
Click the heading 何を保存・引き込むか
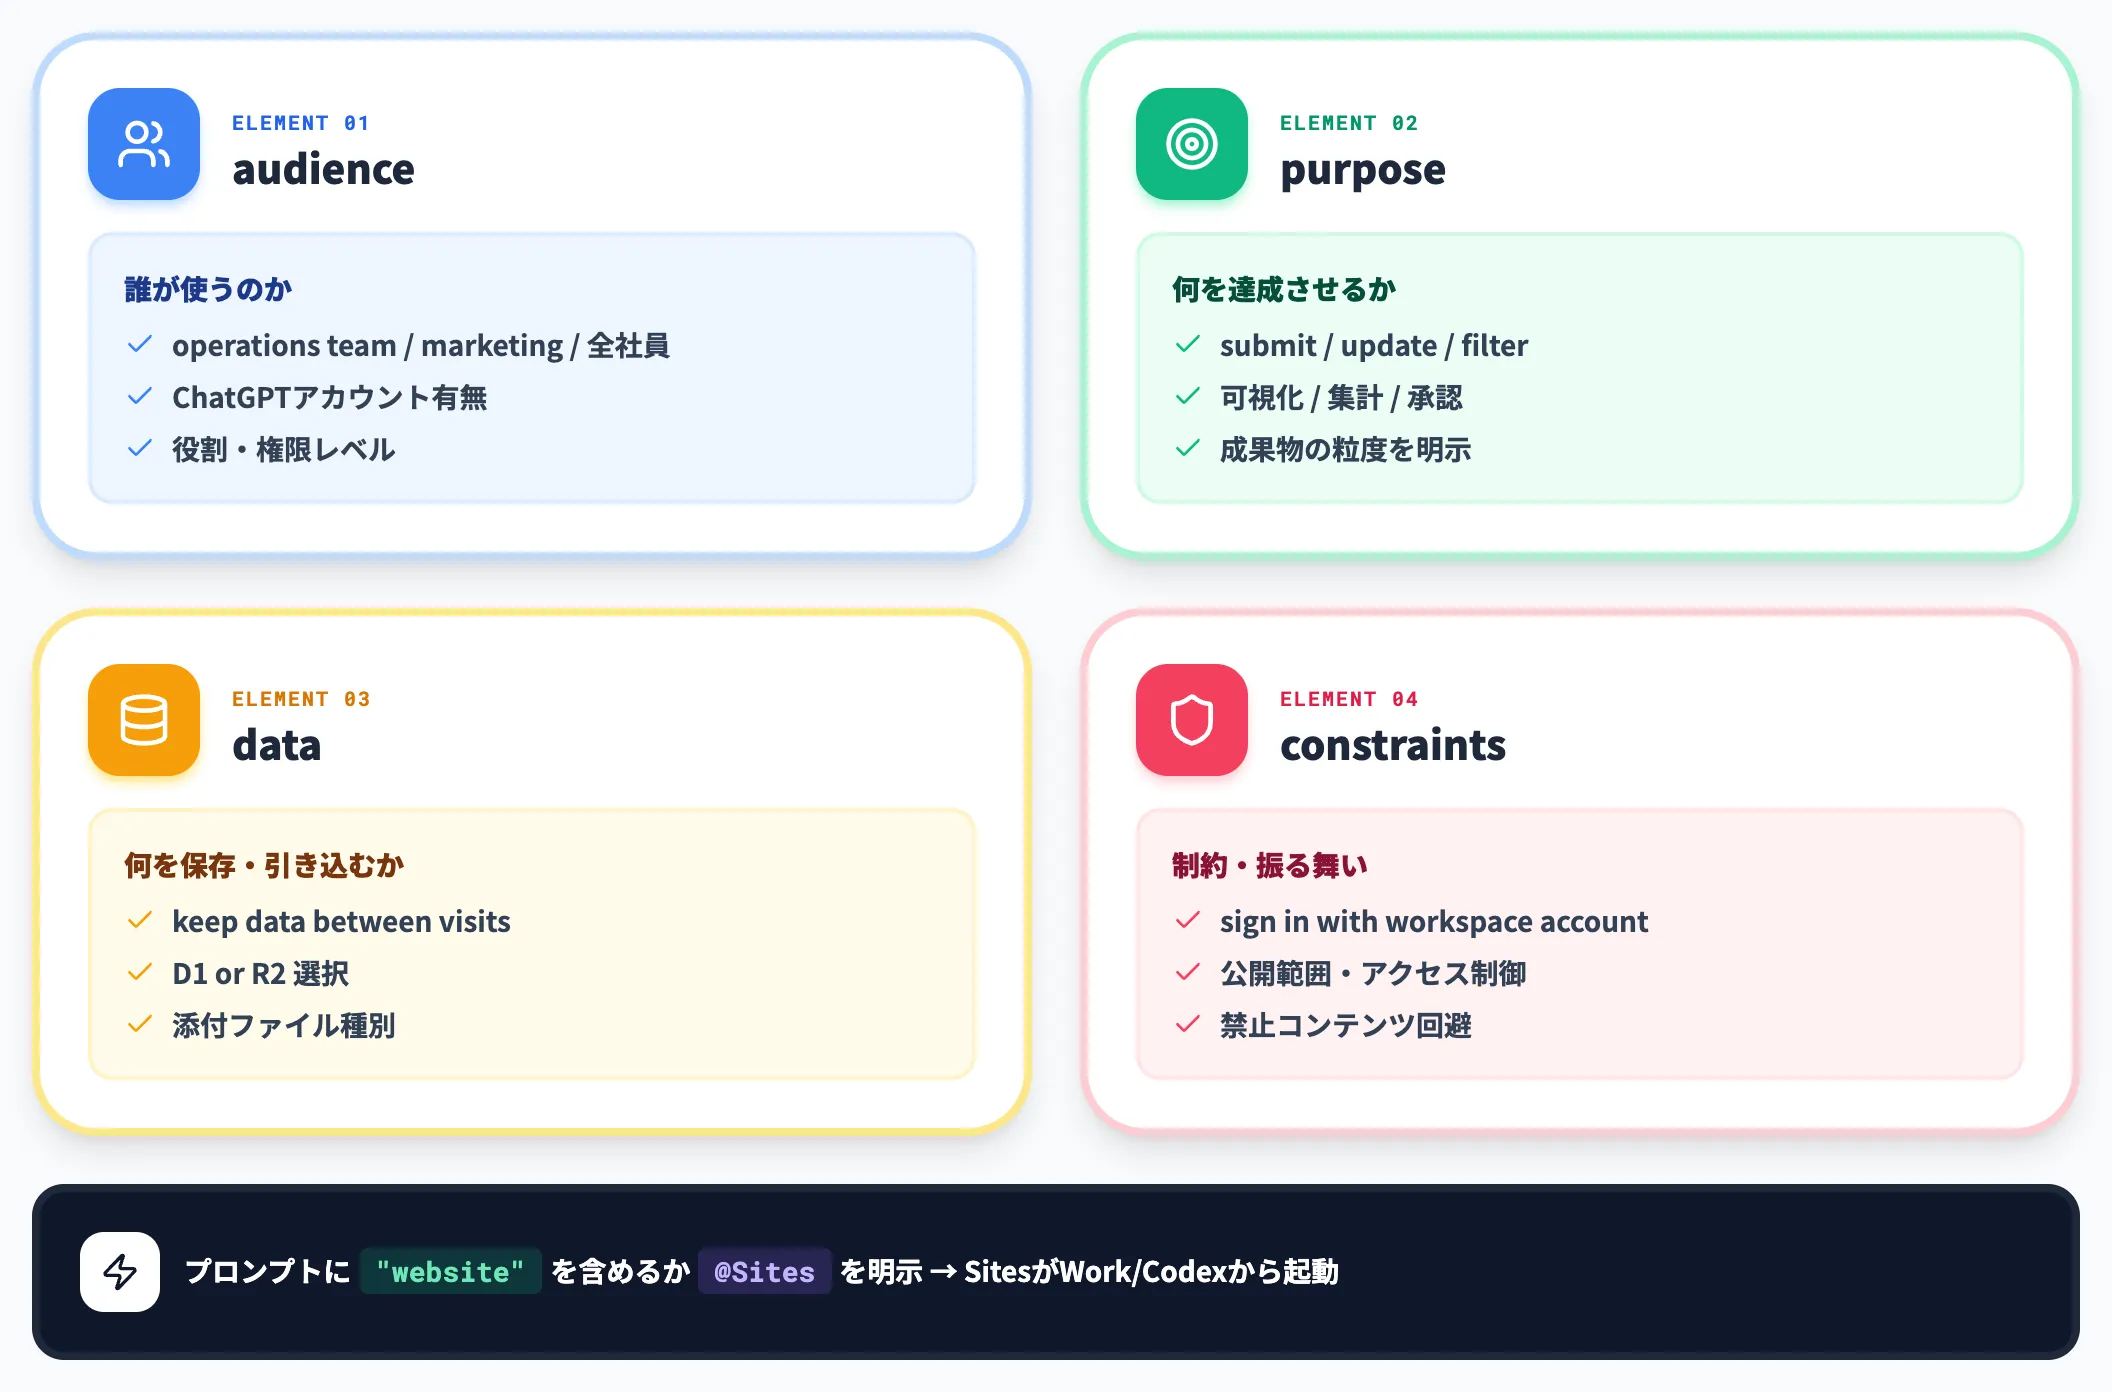[x=264, y=866]
